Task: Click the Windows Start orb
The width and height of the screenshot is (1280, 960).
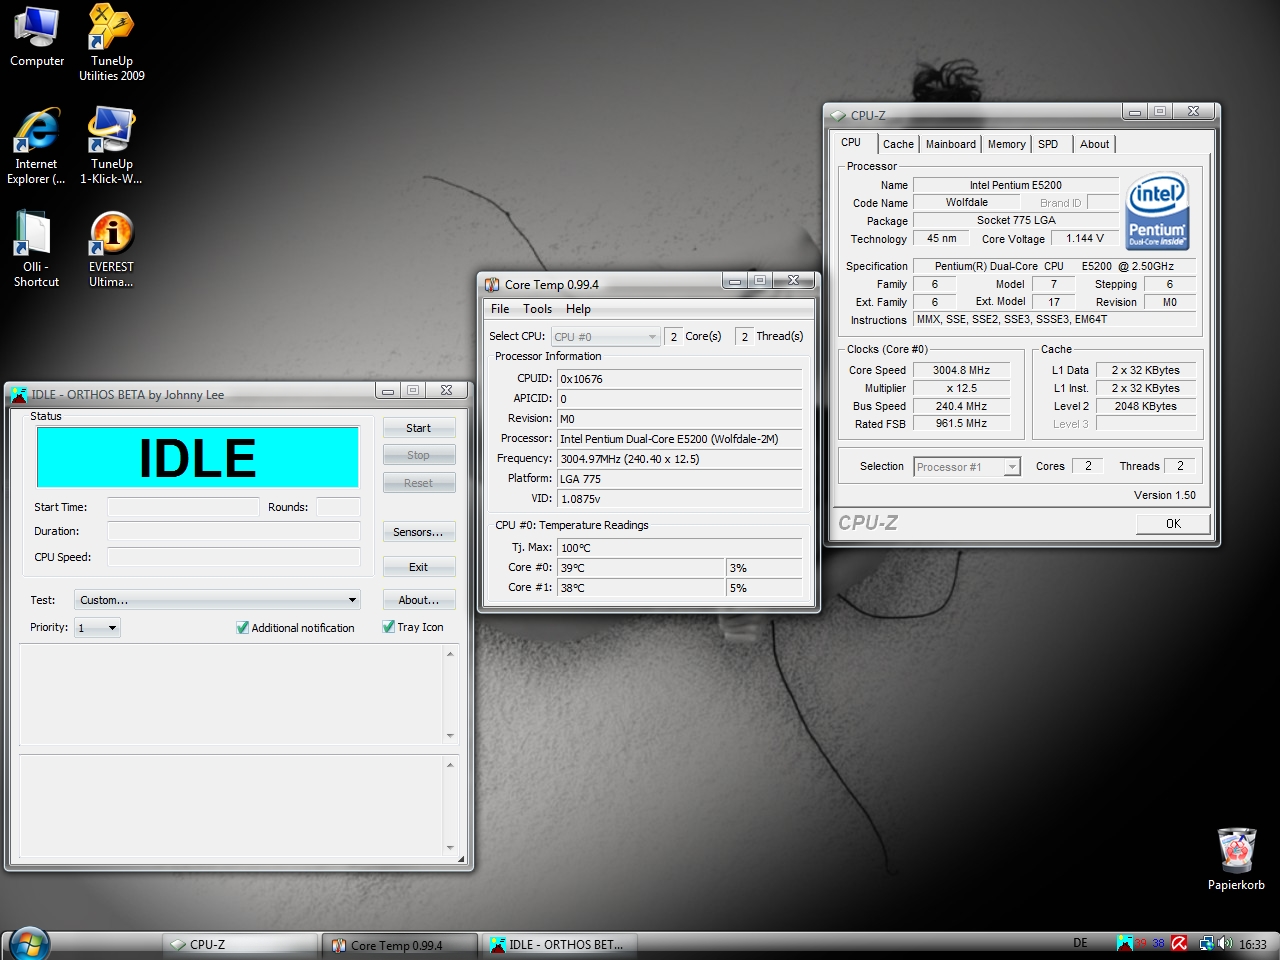Action: tap(27, 943)
